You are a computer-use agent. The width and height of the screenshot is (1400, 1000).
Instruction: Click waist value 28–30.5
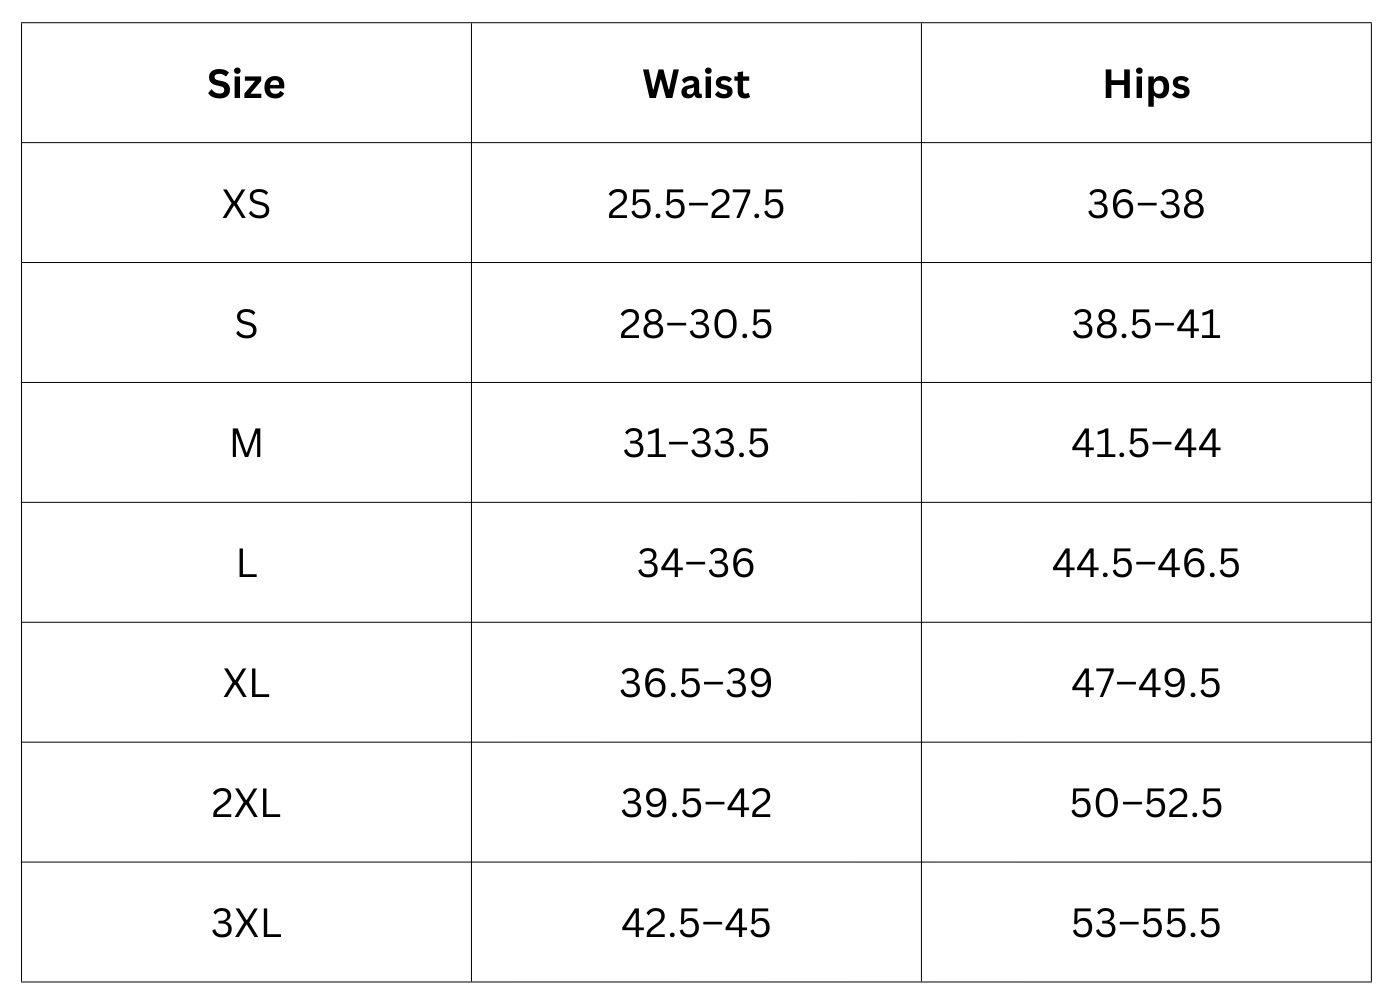[696, 324]
